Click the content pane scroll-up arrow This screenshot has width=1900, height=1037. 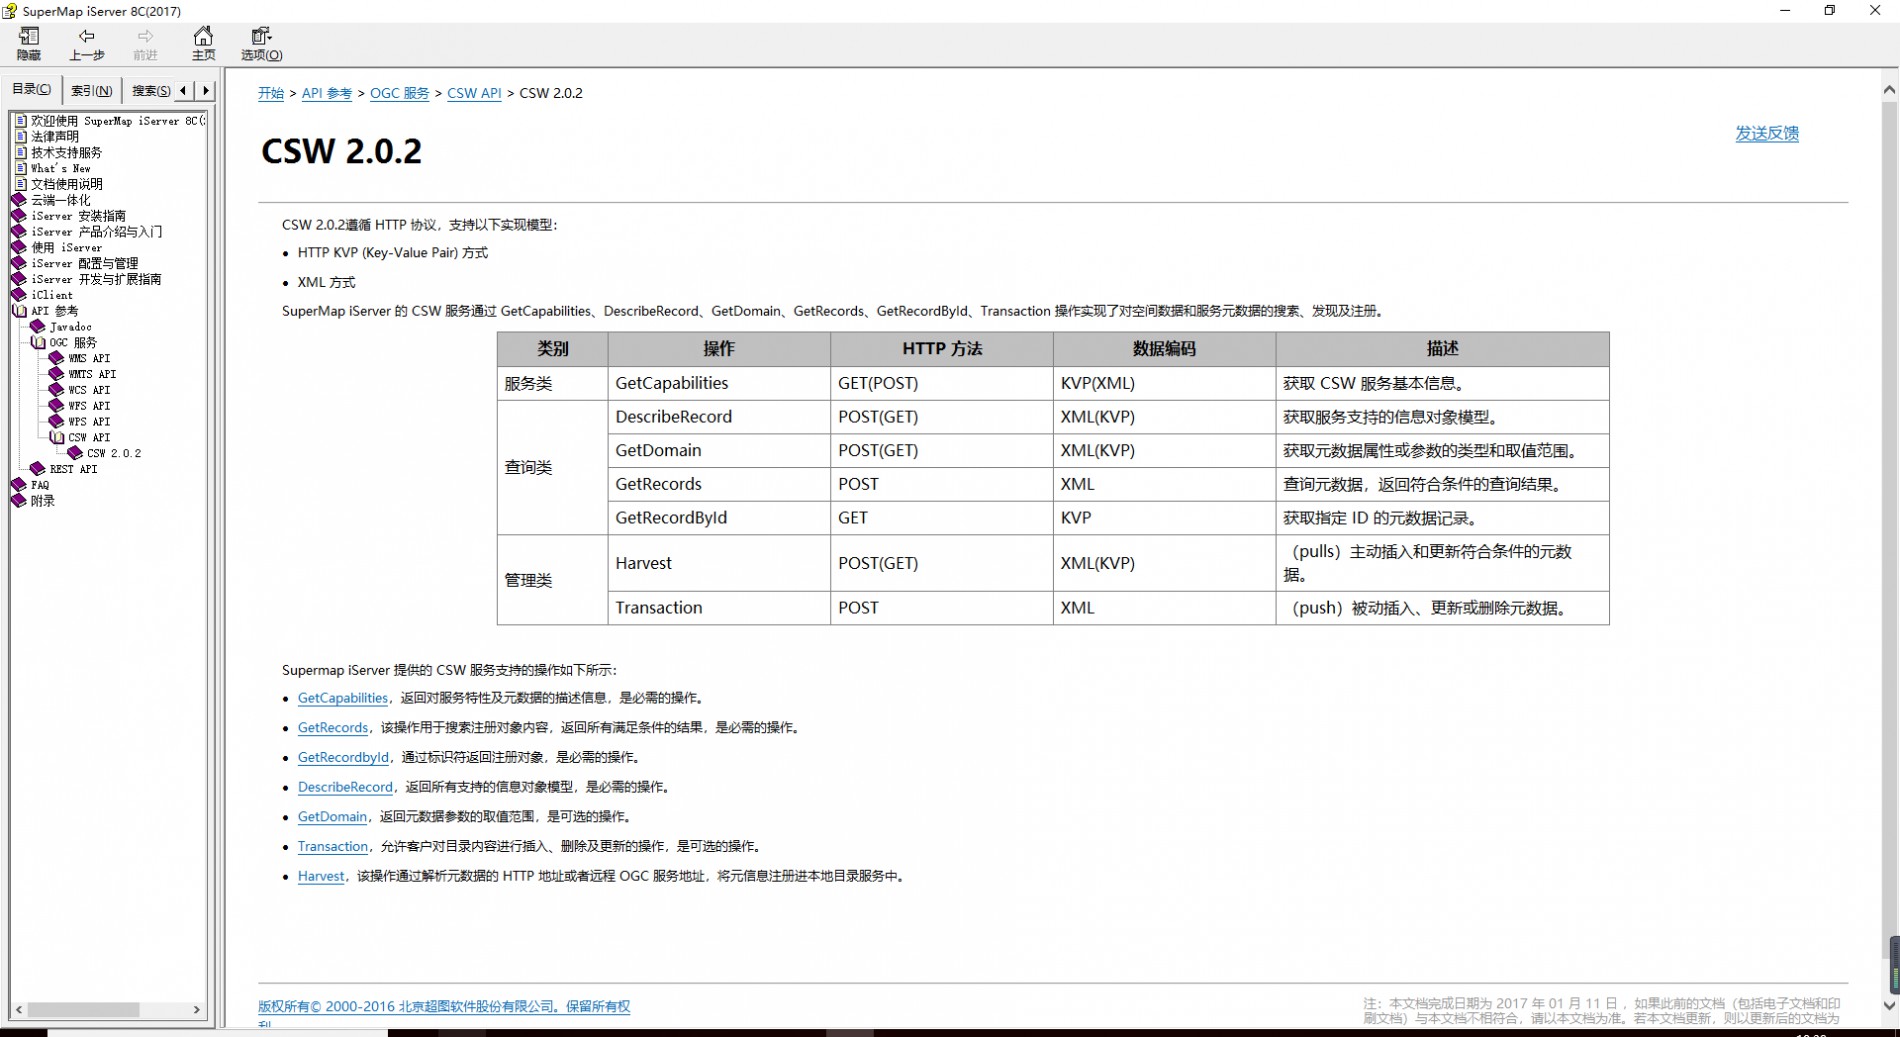click(1889, 90)
